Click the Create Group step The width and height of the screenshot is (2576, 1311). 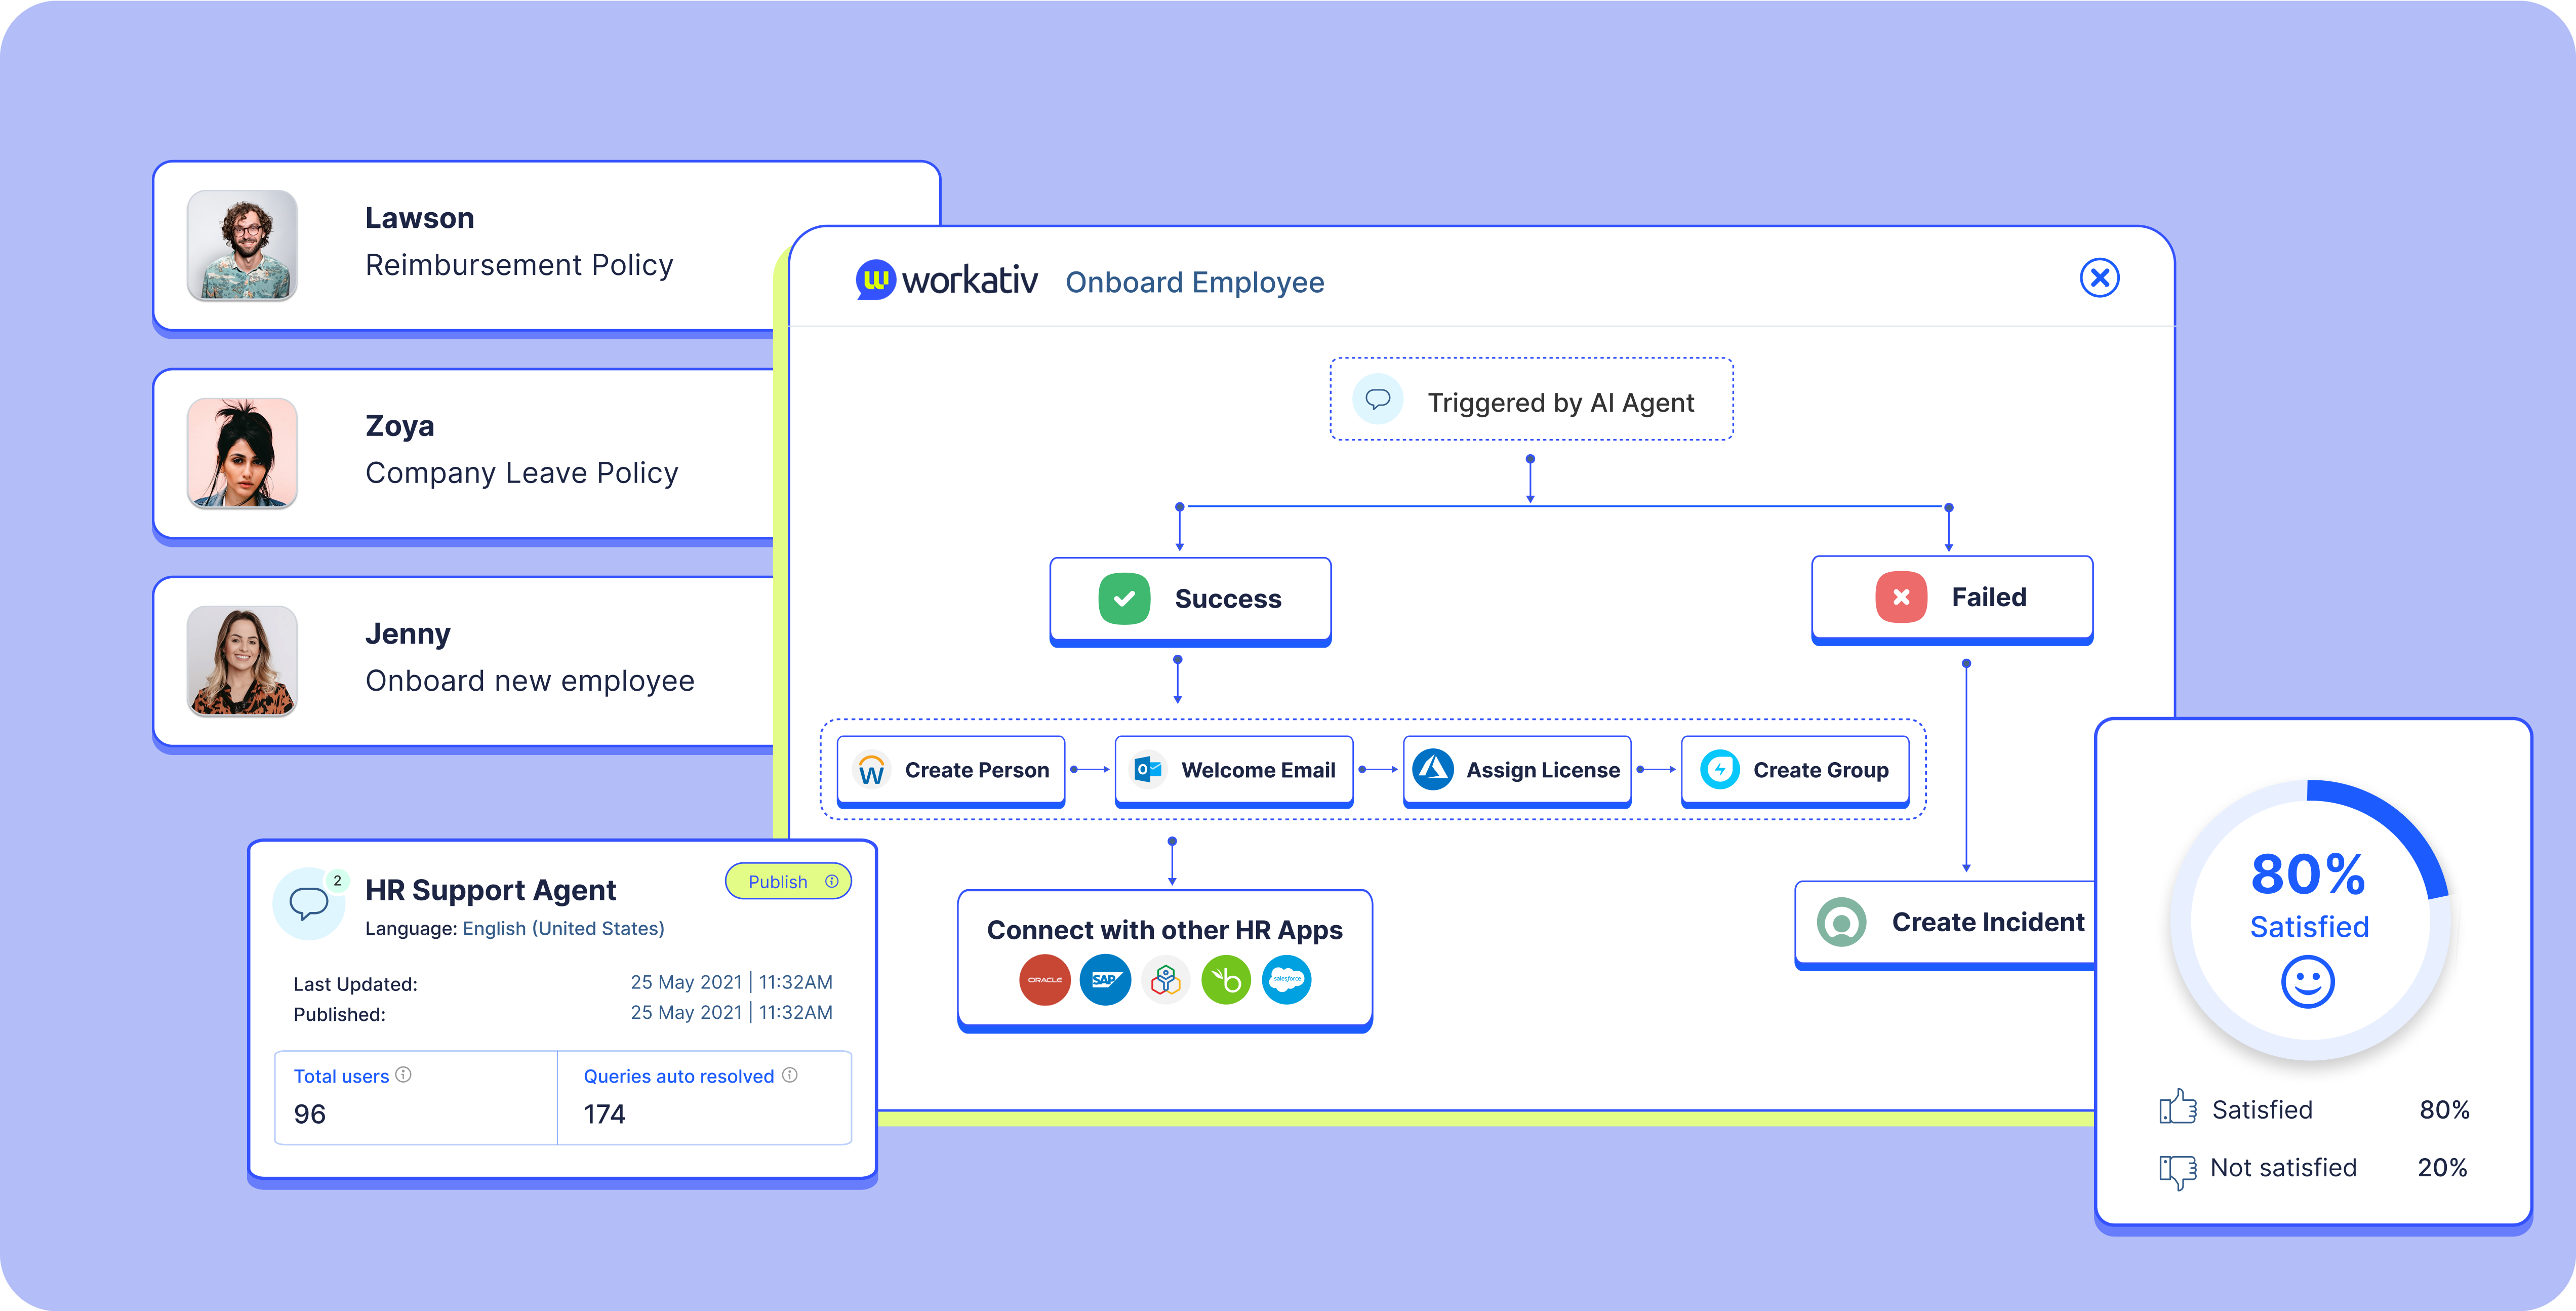pos(1795,770)
